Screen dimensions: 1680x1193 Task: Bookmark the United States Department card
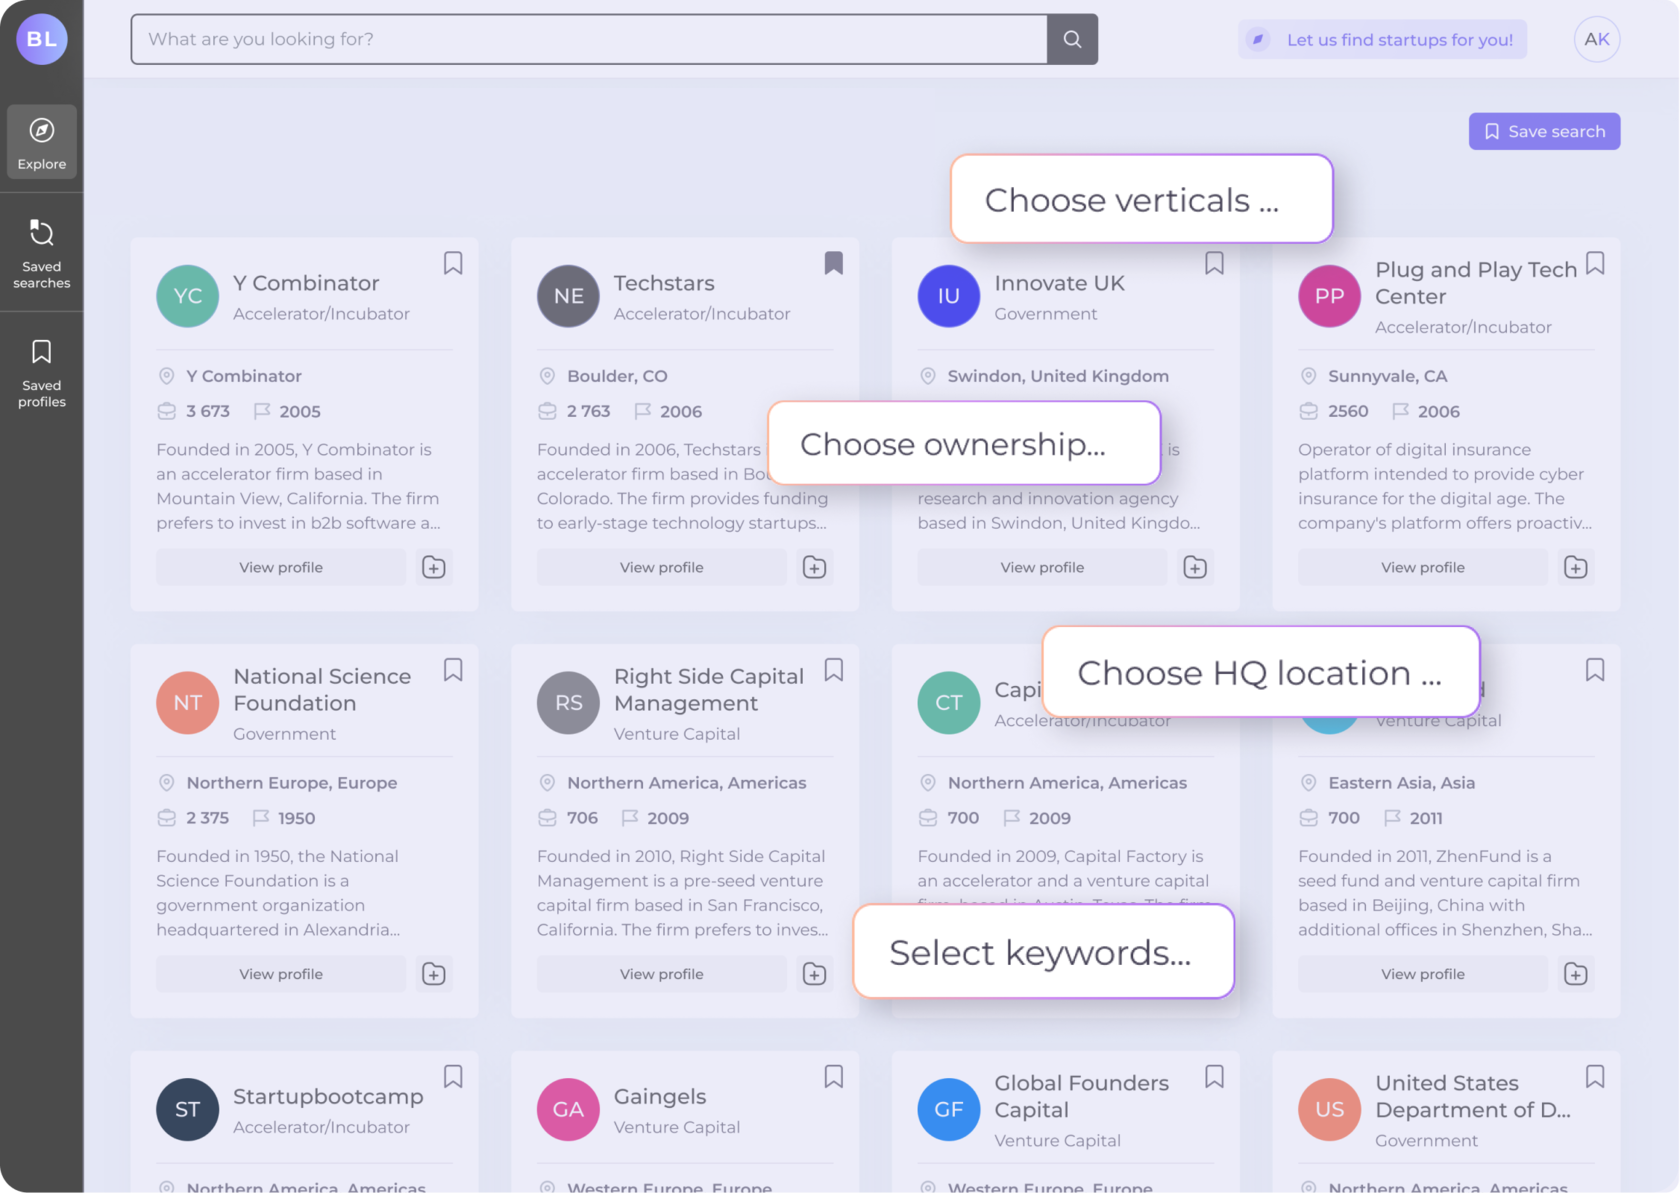click(1595, 1076)
